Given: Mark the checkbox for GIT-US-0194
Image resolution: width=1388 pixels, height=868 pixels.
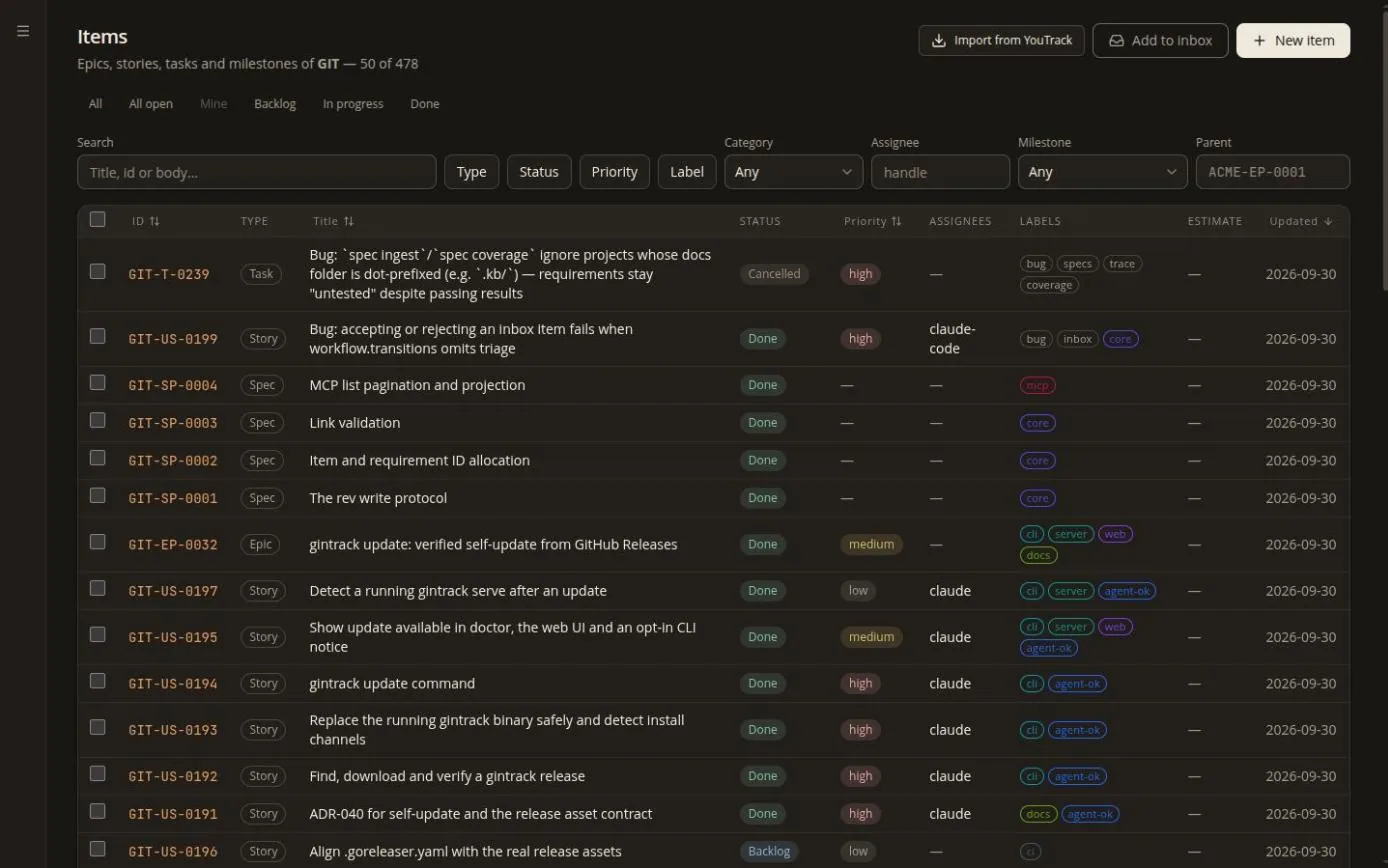Looking at the screenshot, I should coord(97,681).
